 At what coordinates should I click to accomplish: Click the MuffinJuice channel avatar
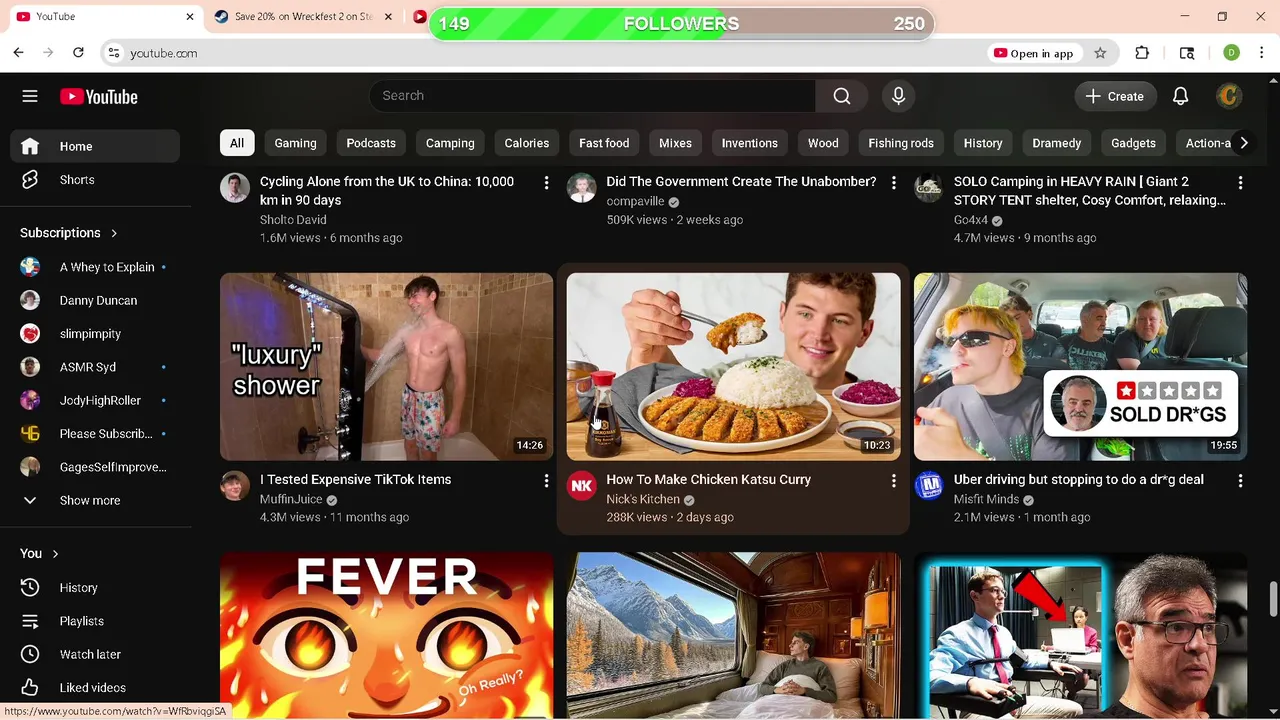click(235, 486)
